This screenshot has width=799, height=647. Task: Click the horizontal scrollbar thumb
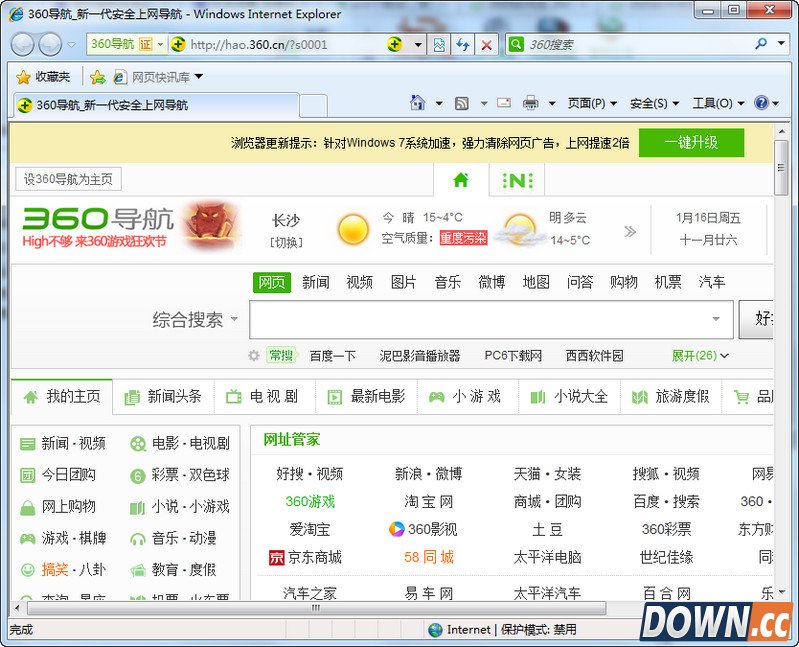coord(316,608)
